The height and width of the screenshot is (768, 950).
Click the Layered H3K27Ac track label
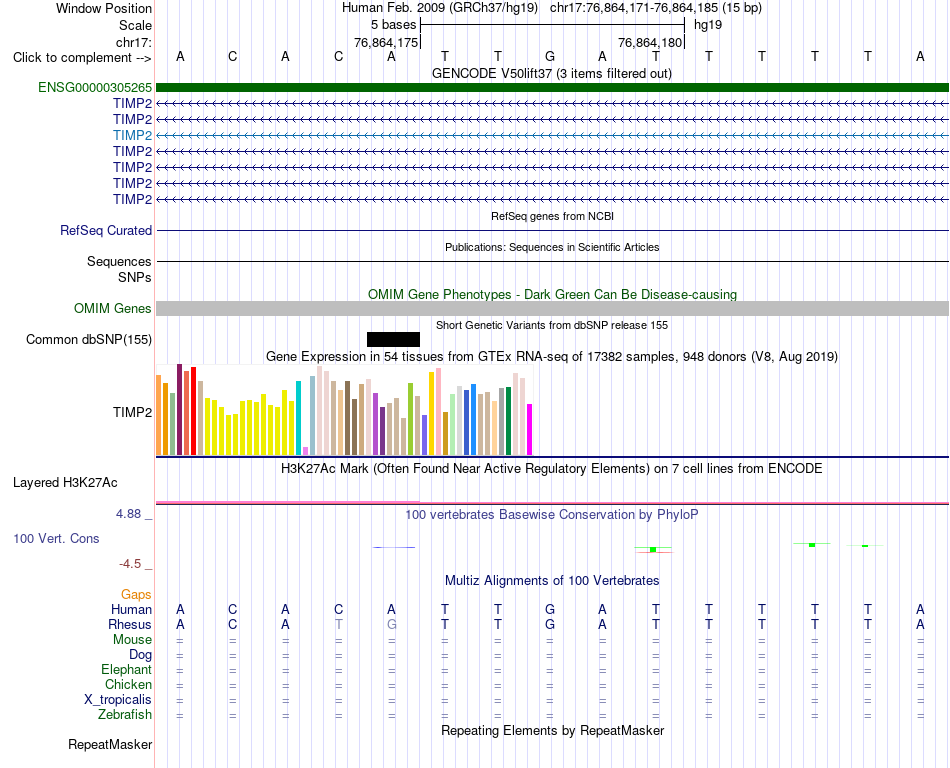(65, 483)
